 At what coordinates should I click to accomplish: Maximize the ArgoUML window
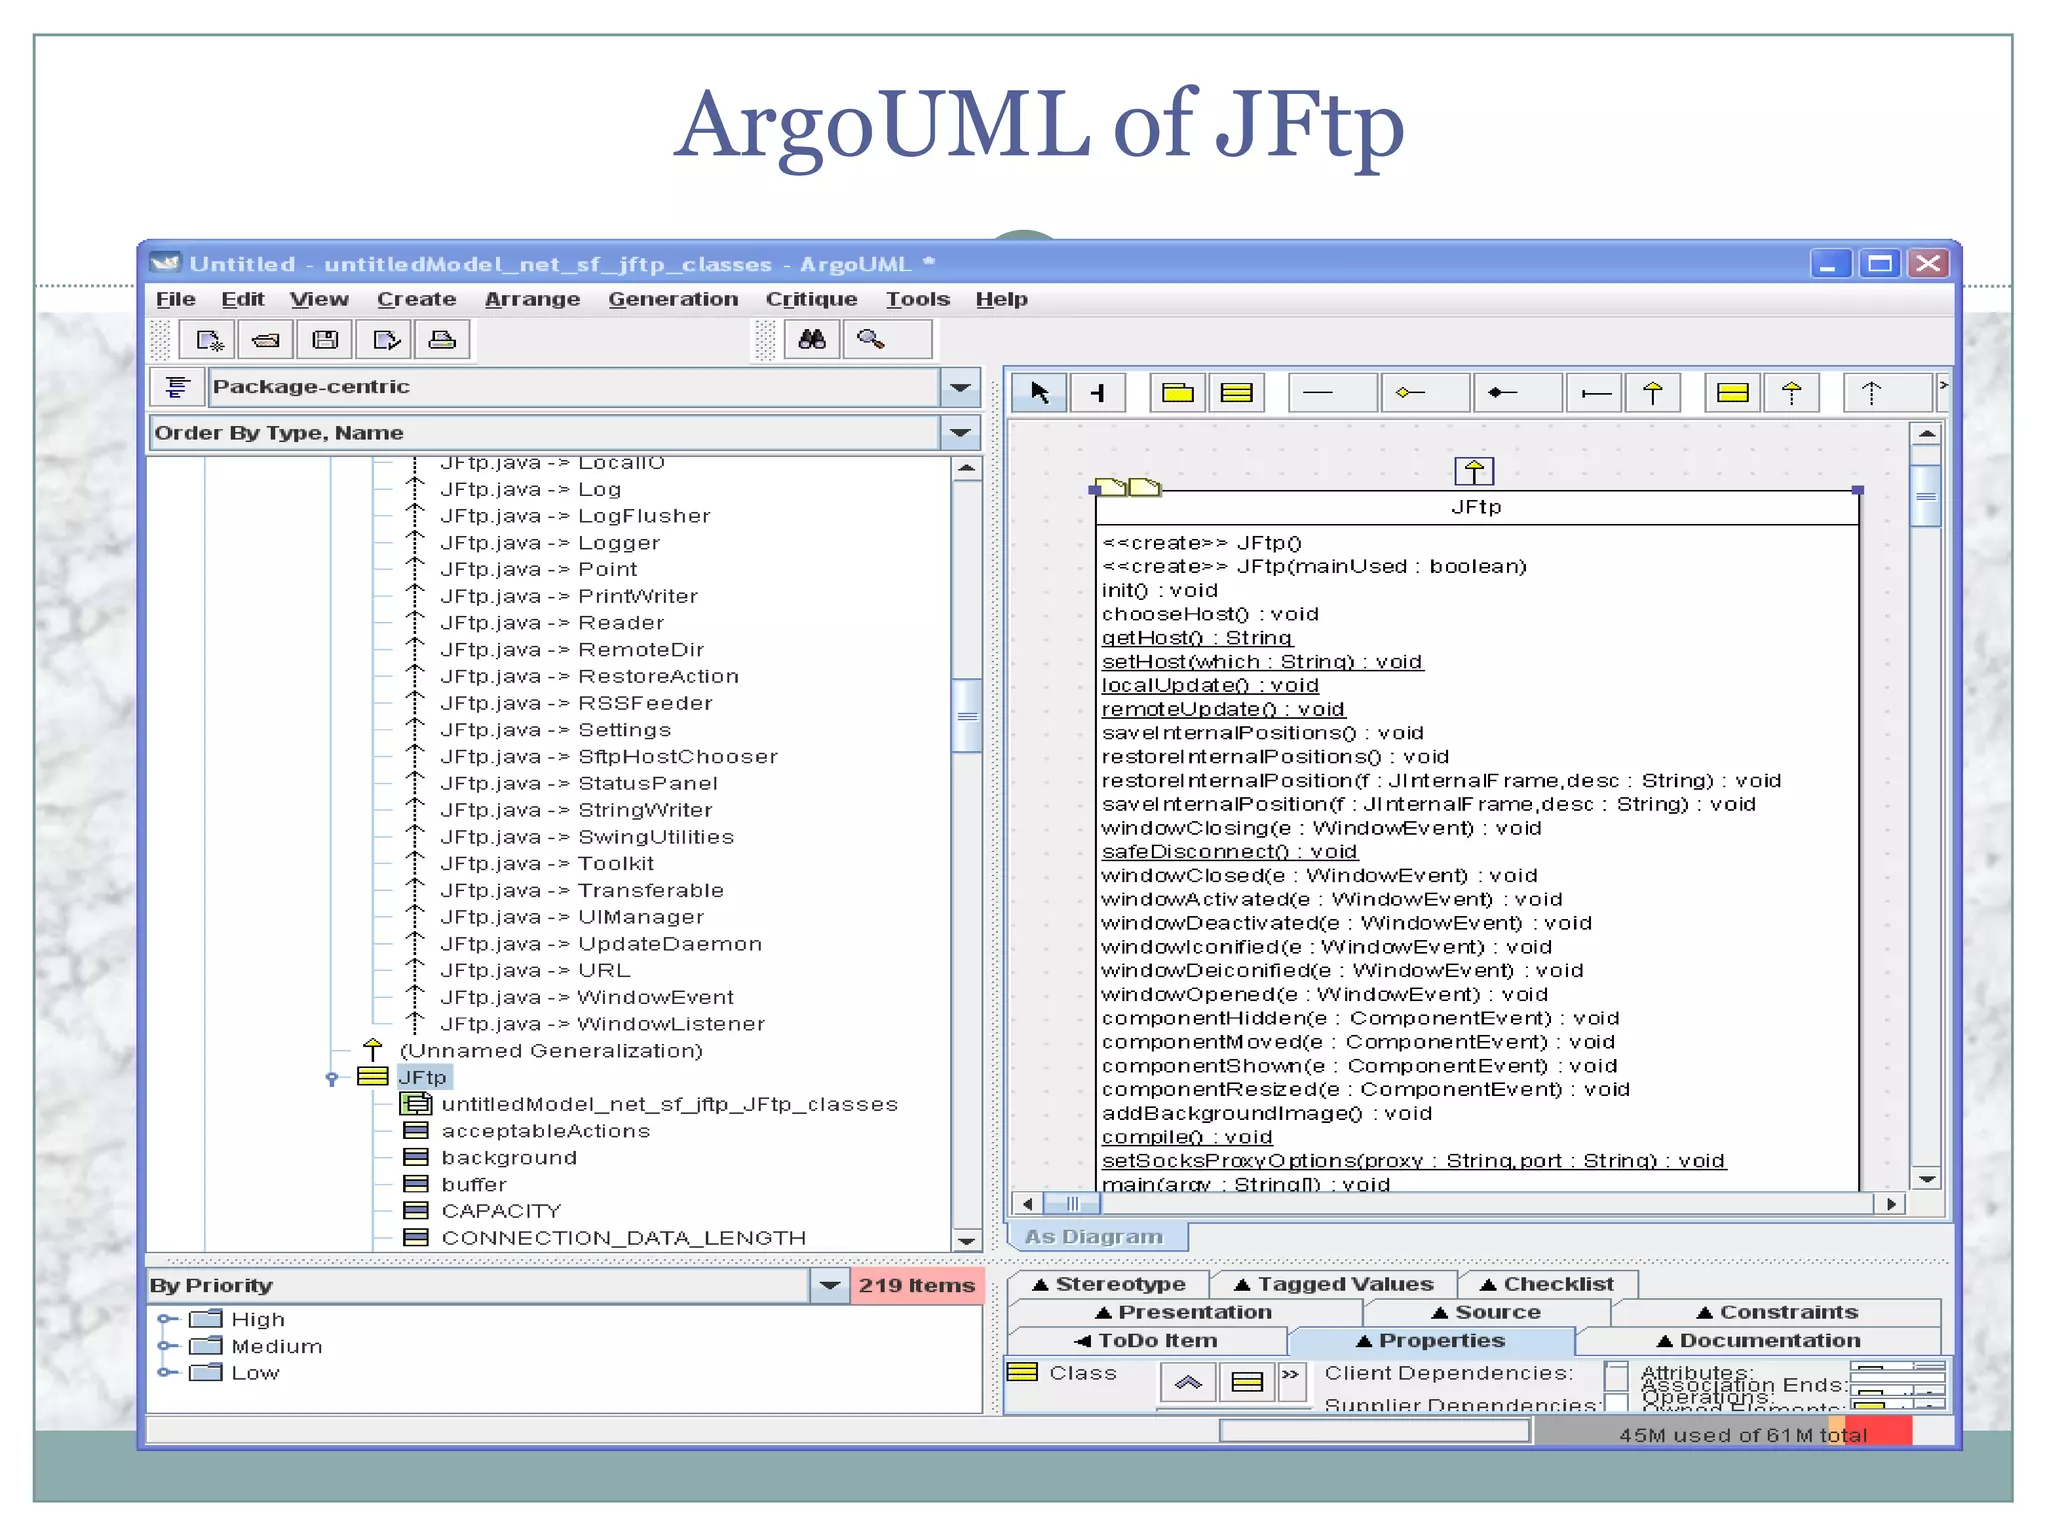(1880, 264)
